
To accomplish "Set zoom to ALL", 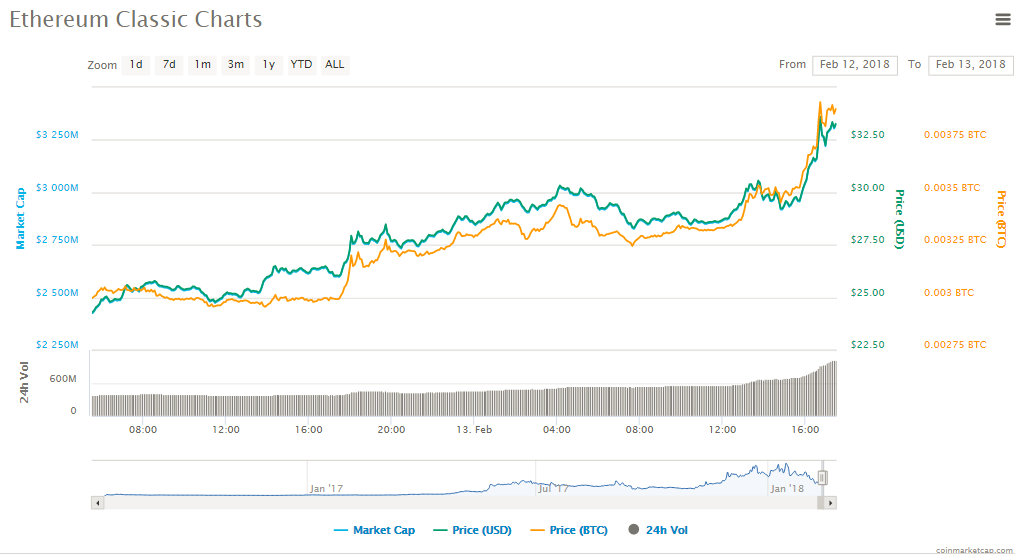I will pos(335,65).
